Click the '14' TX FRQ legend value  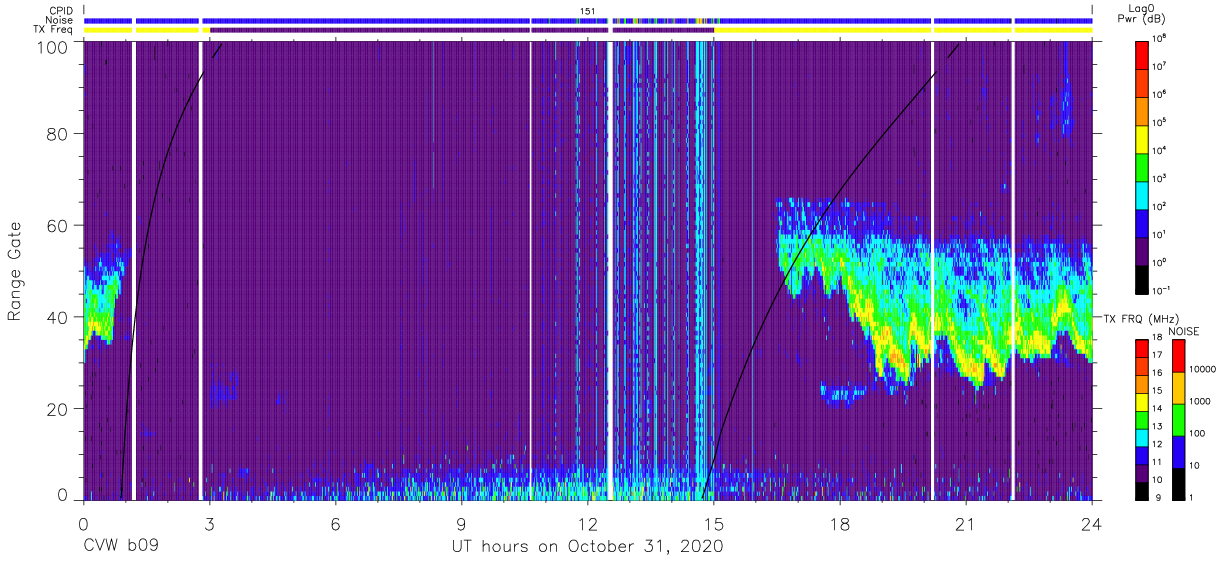coord(1157,408)
